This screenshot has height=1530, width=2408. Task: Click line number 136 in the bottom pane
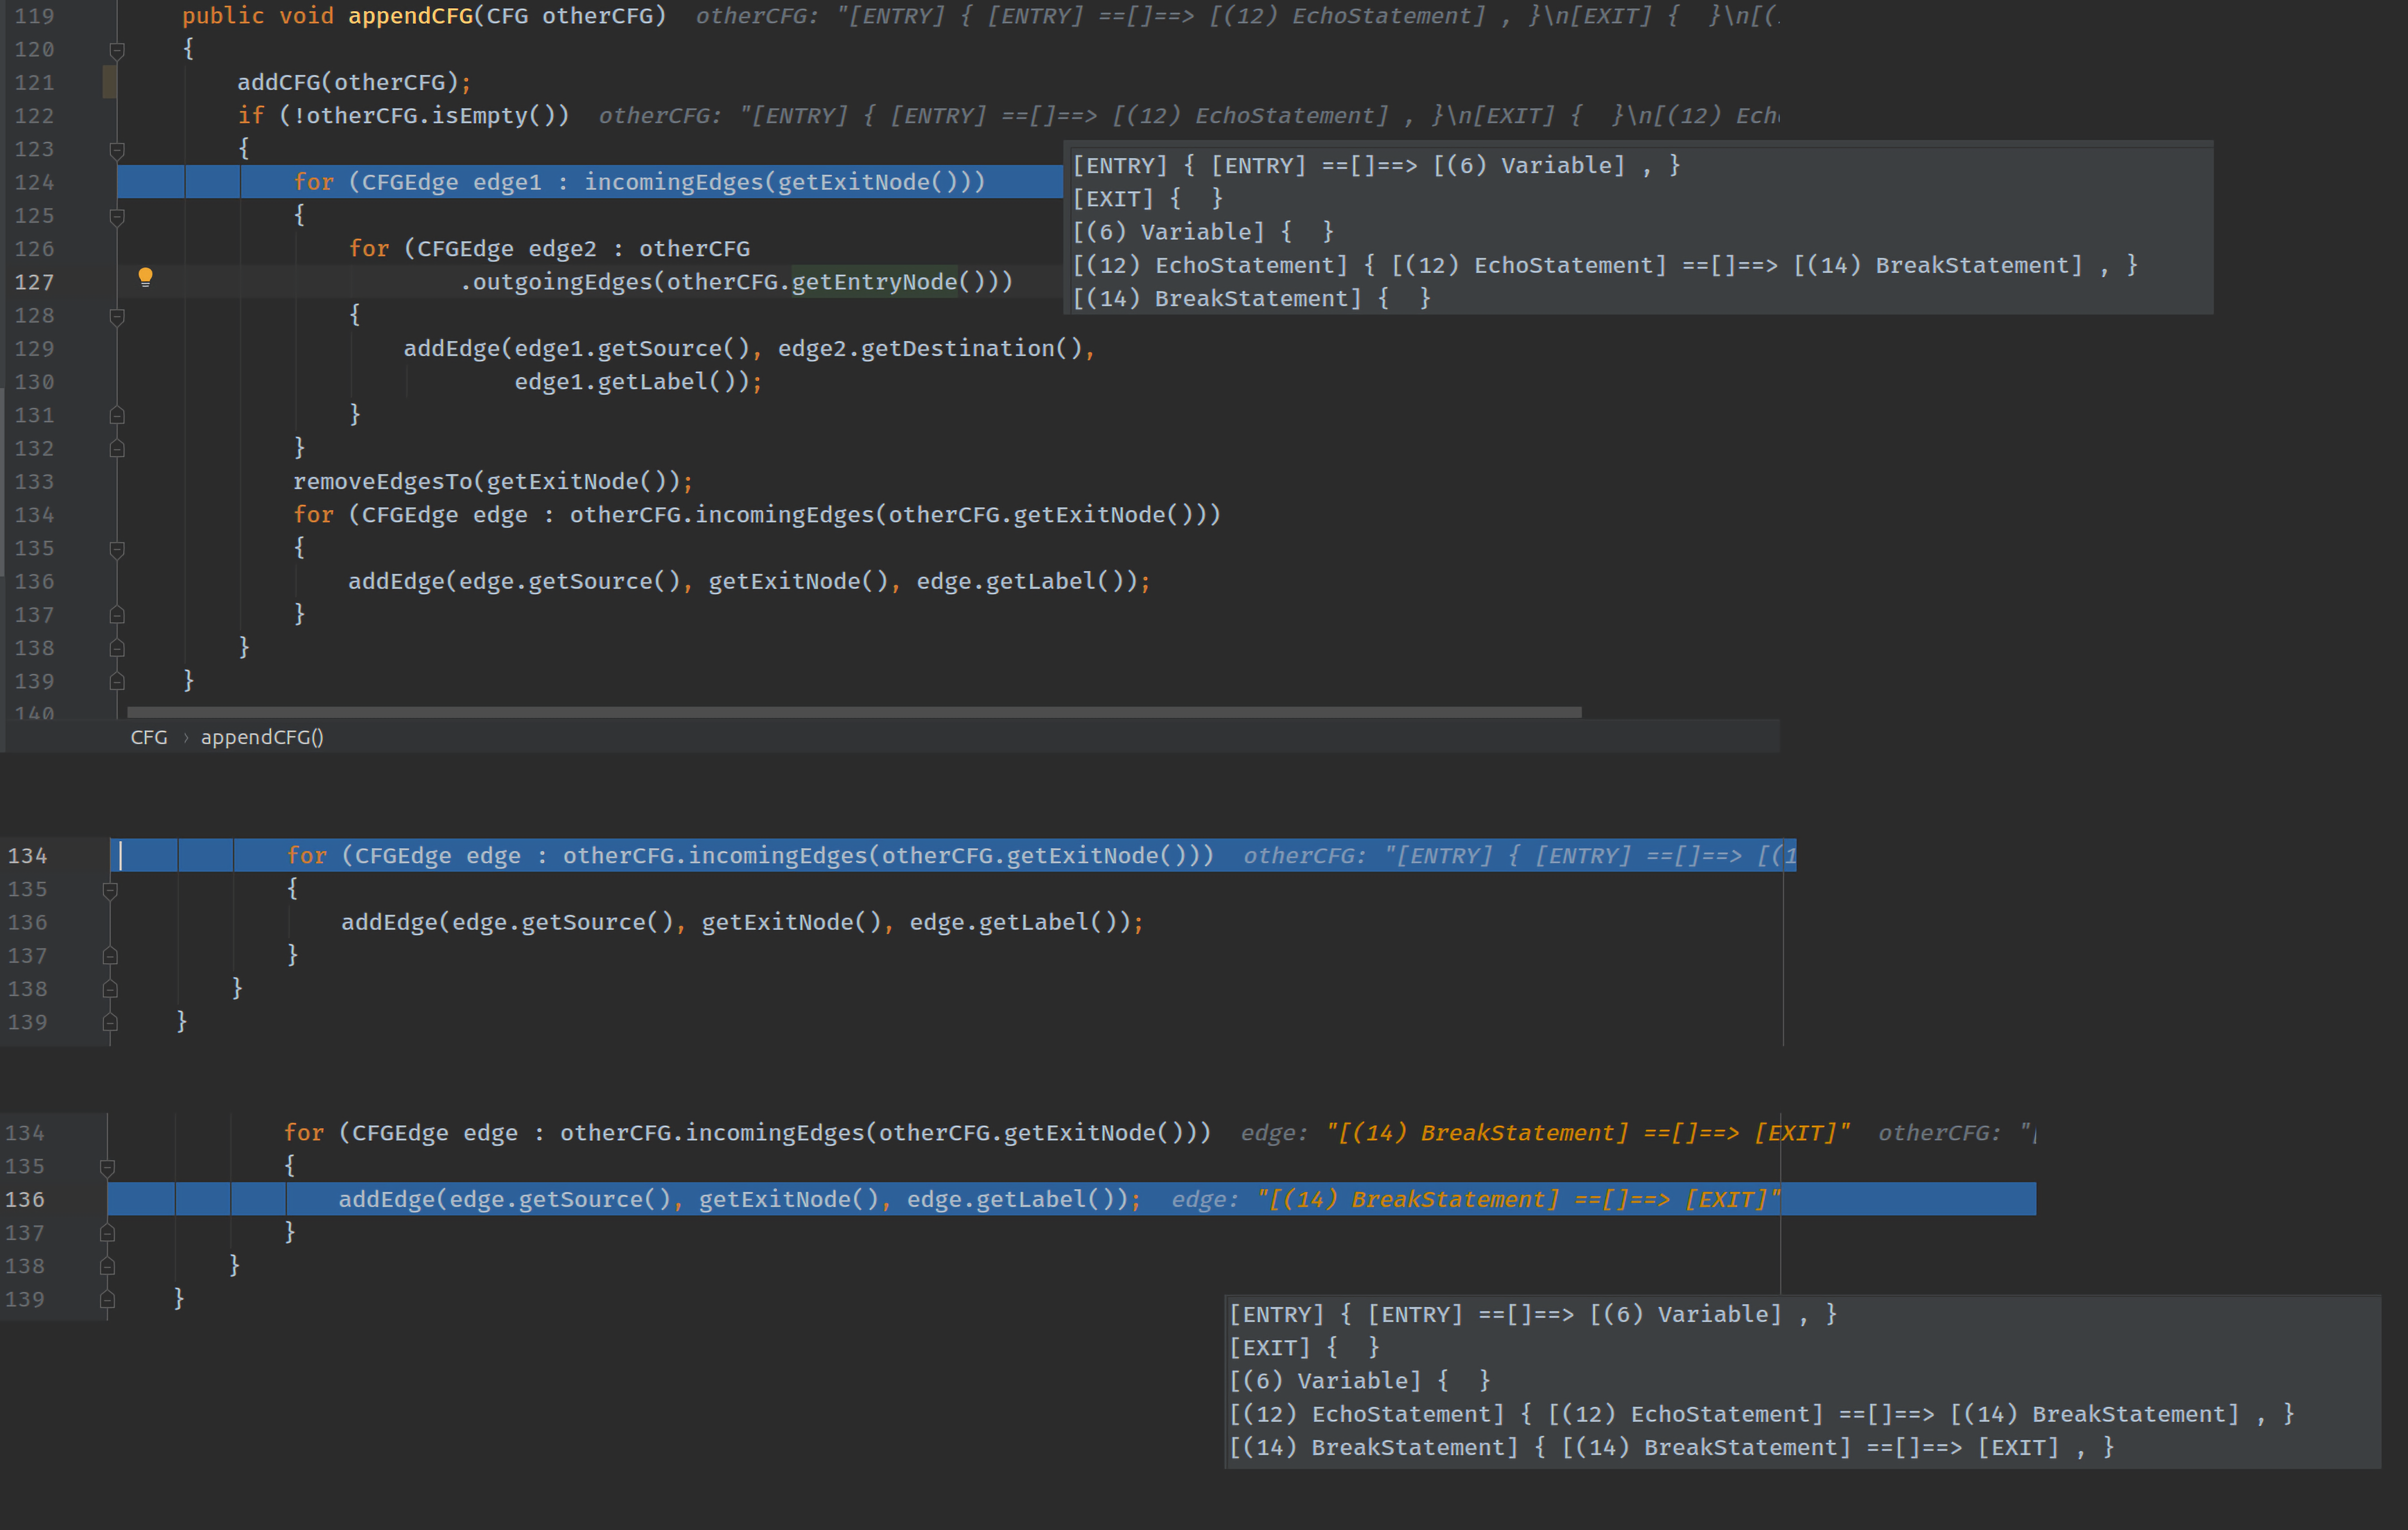[x=25, y=1199]
